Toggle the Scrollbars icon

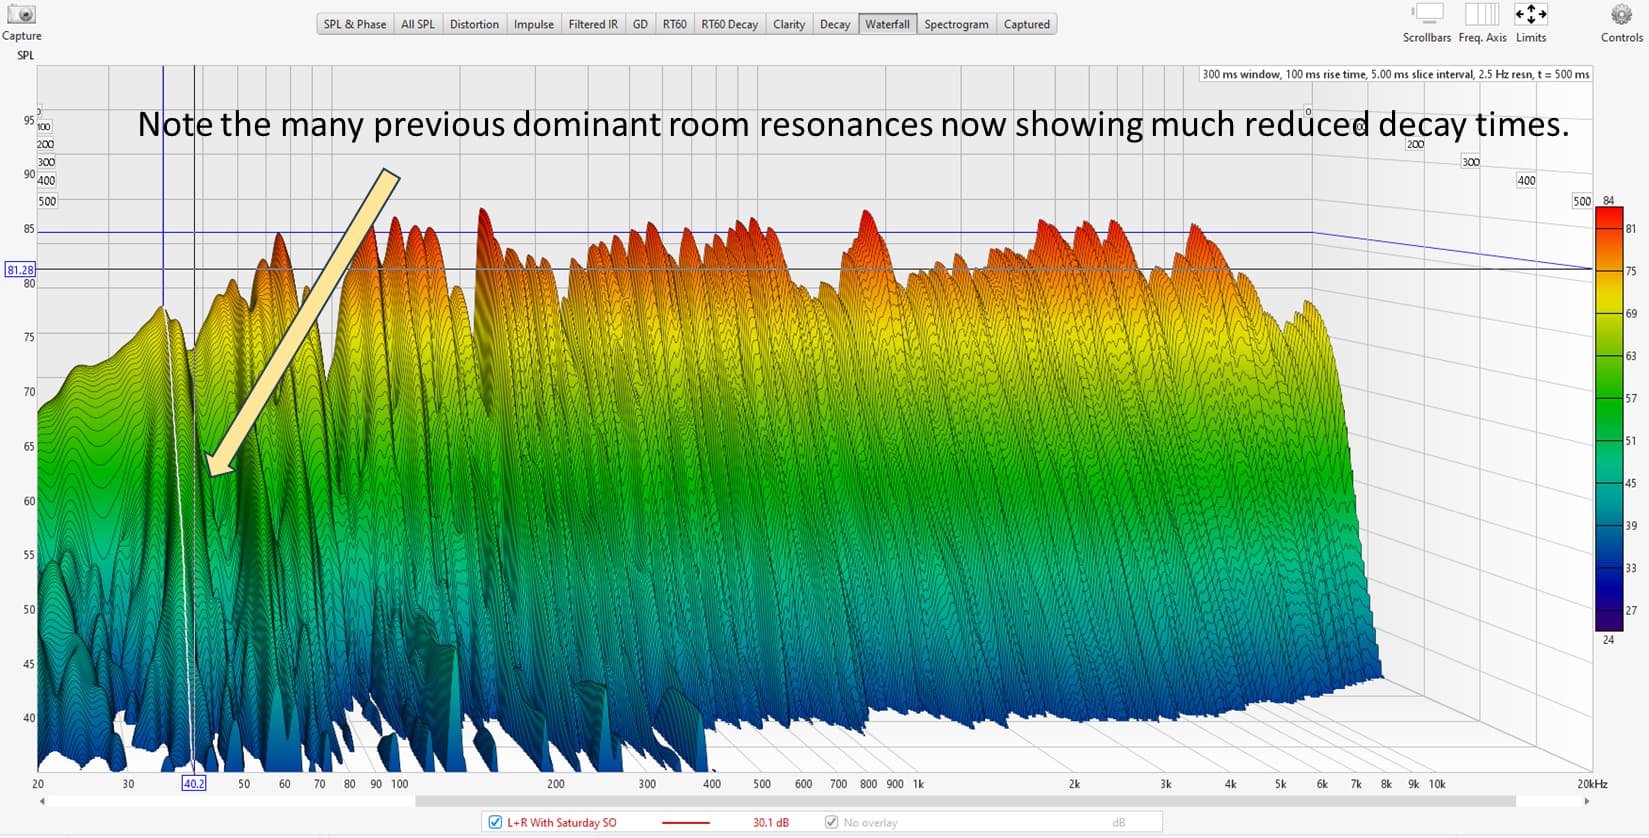click(1426, 14)
